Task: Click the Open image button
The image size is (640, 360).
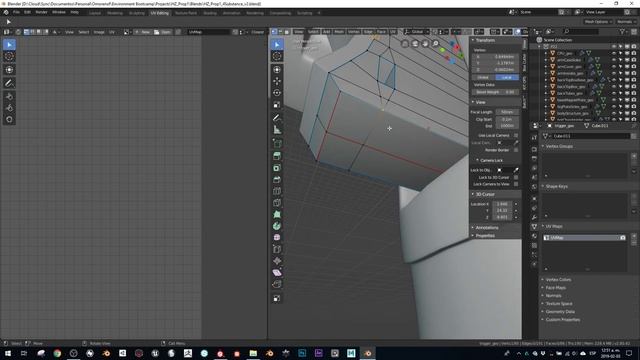Action: tap(162, 32)
